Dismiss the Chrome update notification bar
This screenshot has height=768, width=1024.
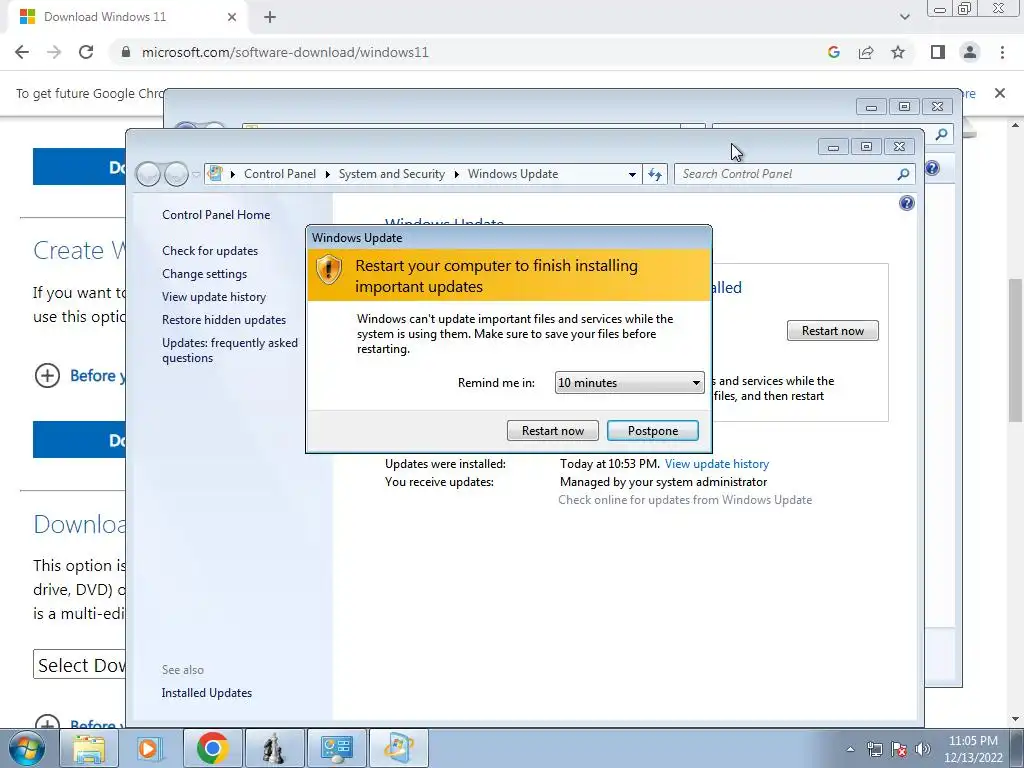999,93
